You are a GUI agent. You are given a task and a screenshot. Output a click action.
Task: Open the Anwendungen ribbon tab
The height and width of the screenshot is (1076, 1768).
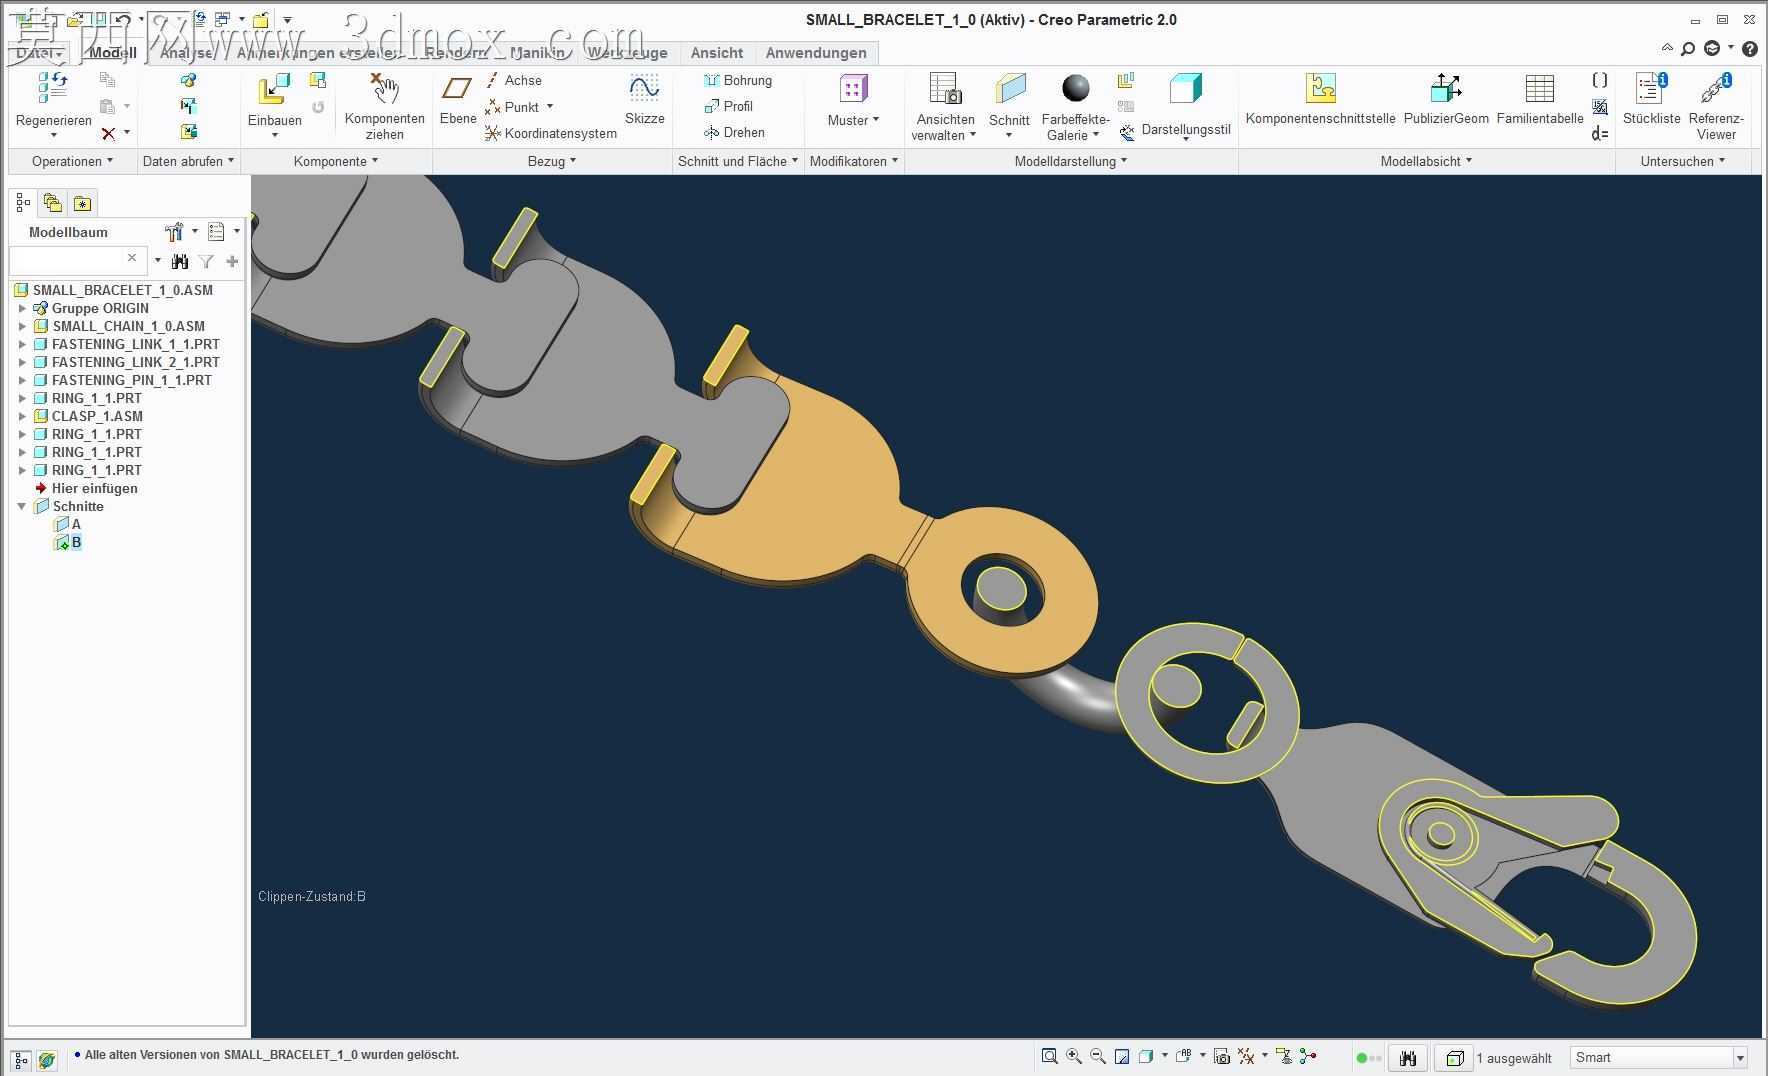pyautogui.click(x=816, y=53)
